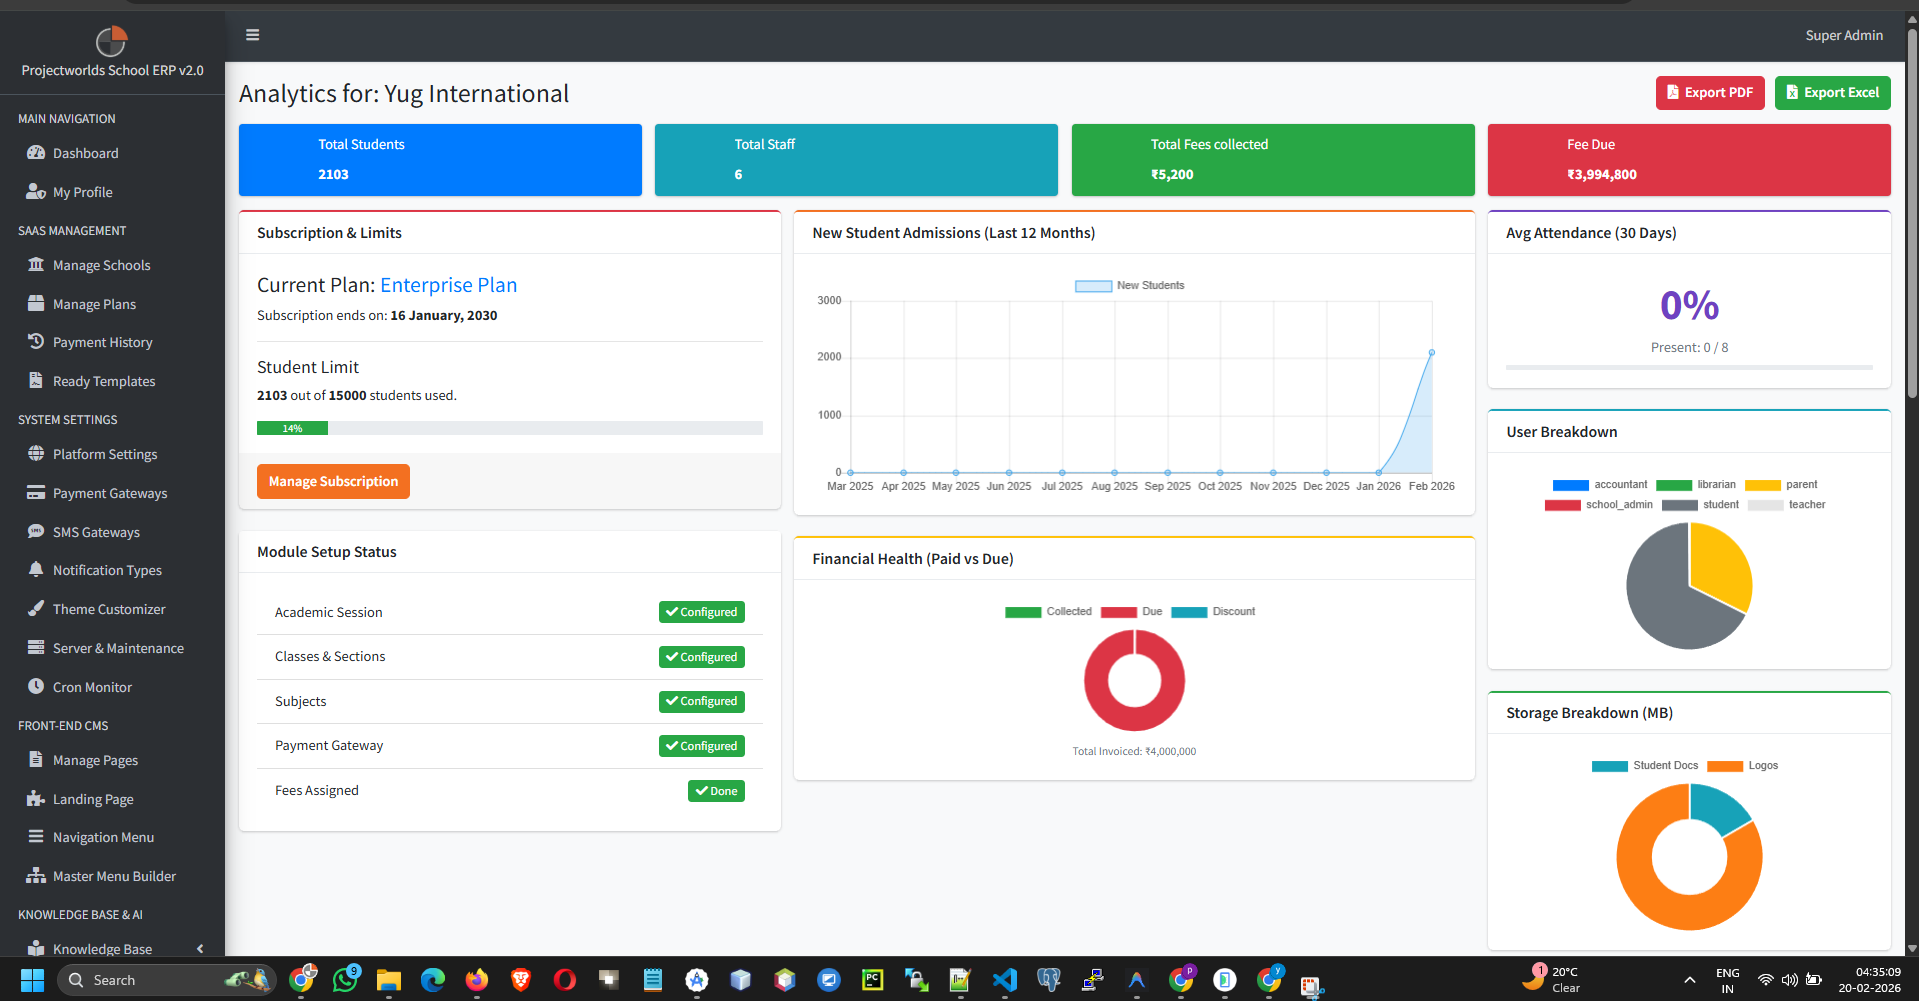1919x1001 pixels.
Task: Show hidden icons in system tray
Action: tap(1690, 980)
